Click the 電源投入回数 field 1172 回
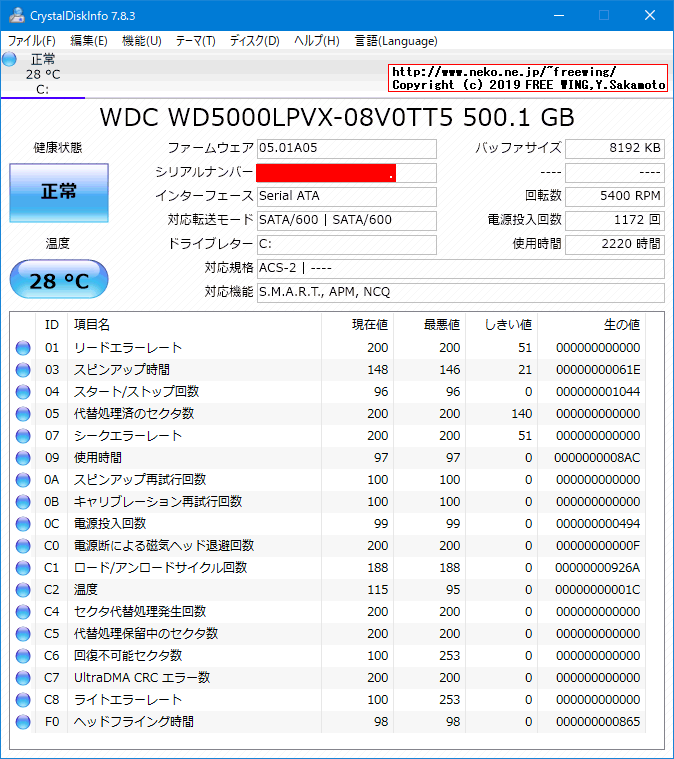 615,220
